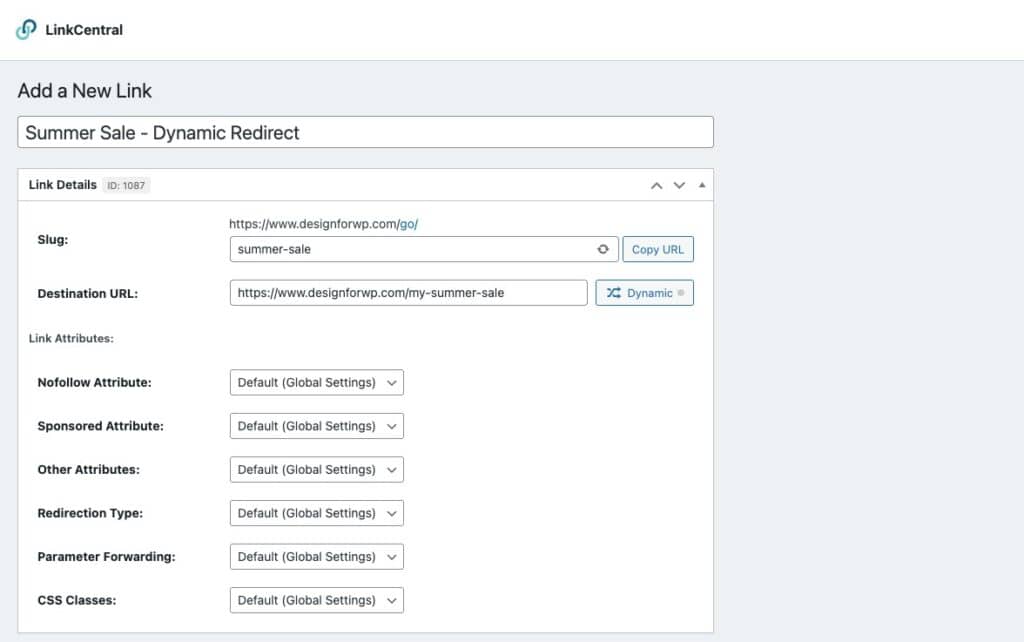Focus the link title field
This screenshot has width=1024, height=642.
(x=365, y=132)
